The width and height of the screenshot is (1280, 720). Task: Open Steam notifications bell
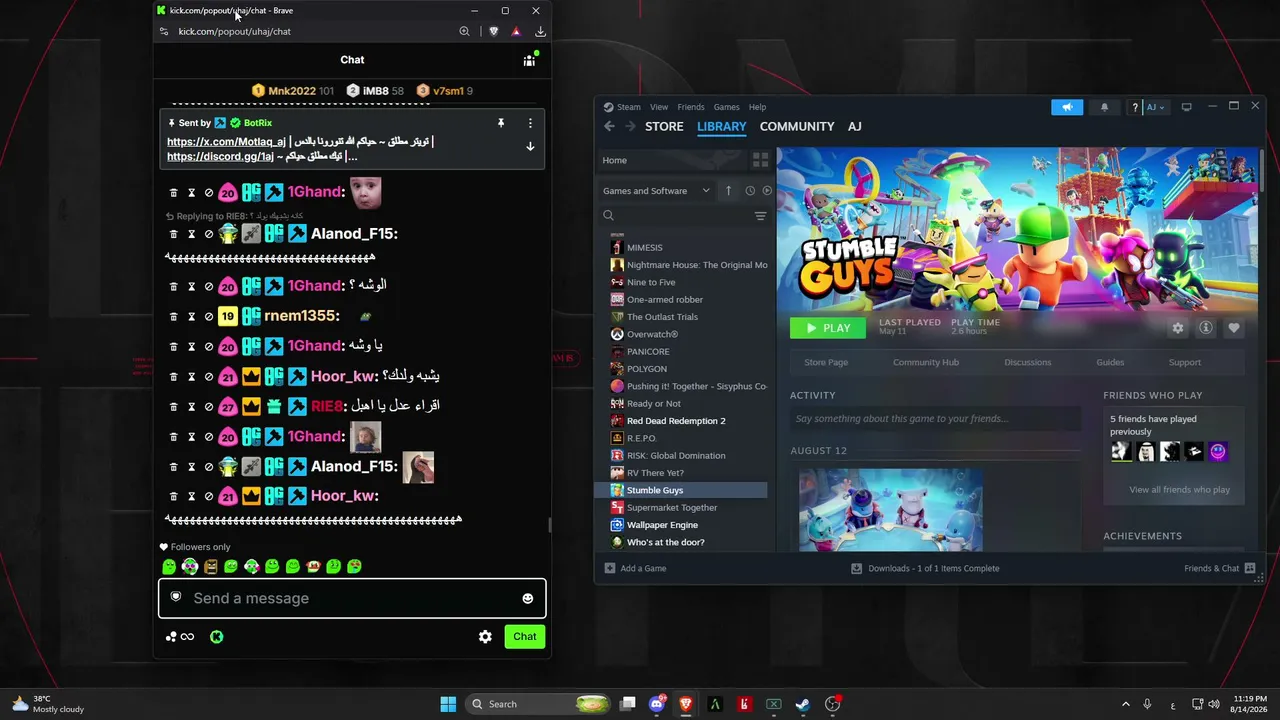[x=1105, y=107]
